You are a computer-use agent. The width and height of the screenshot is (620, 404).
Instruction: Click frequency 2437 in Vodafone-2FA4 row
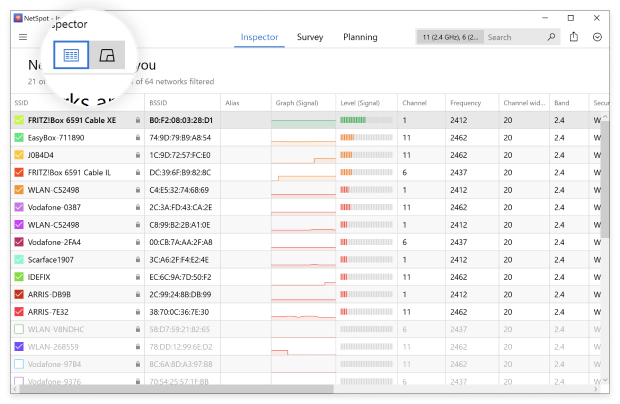459,242
